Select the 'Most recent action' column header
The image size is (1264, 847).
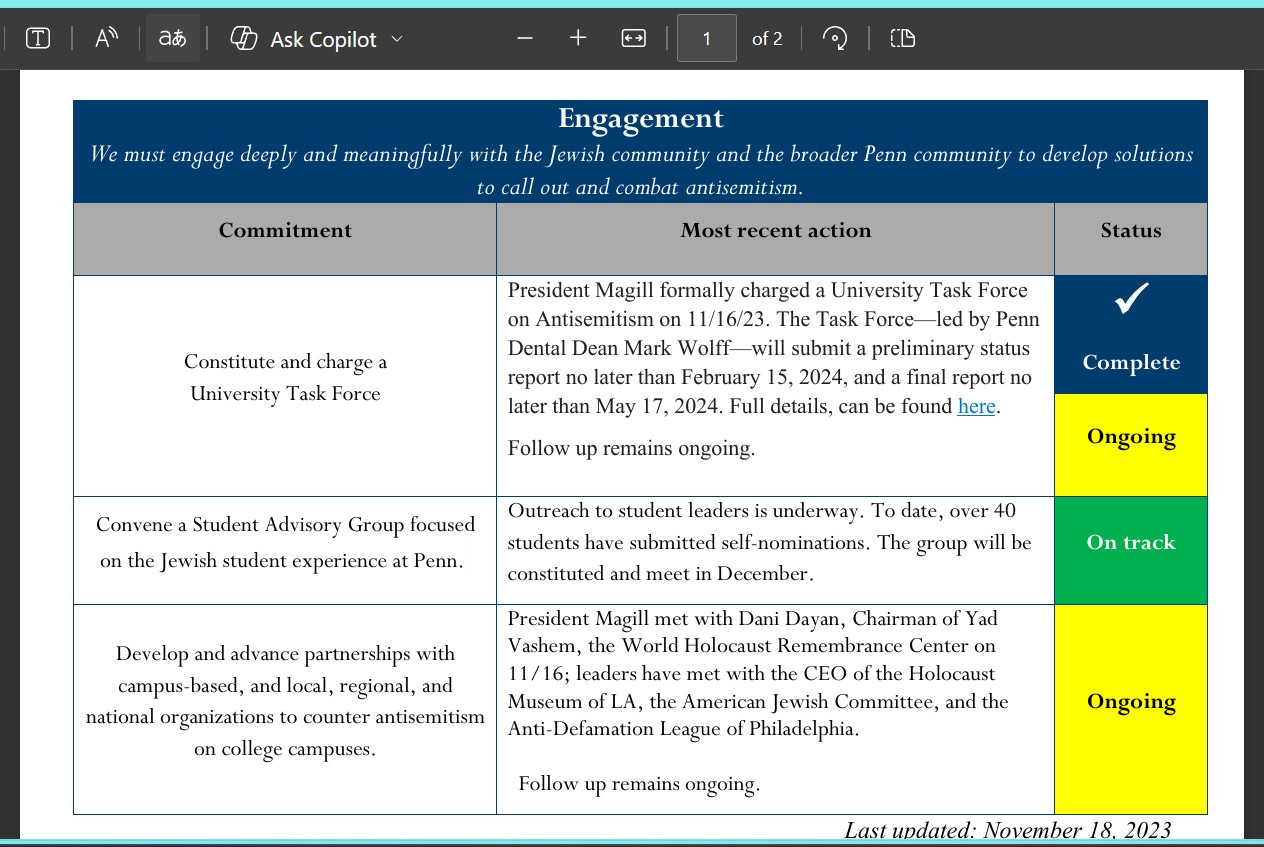pos(776,230)
